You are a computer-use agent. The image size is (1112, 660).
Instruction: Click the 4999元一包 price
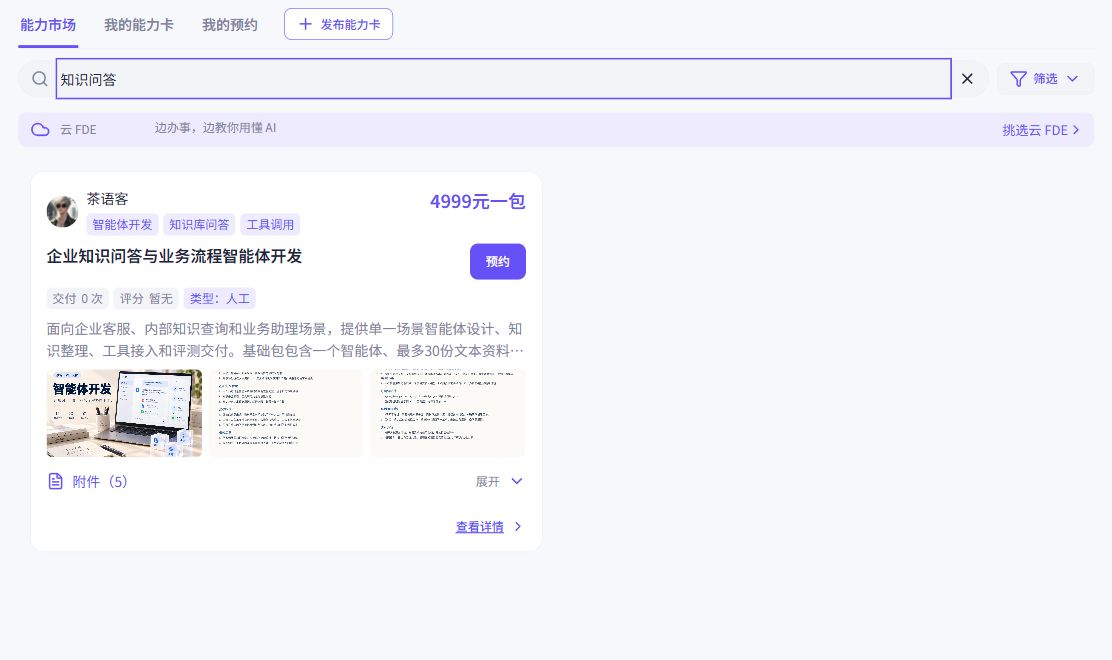(x=477, y=201)
